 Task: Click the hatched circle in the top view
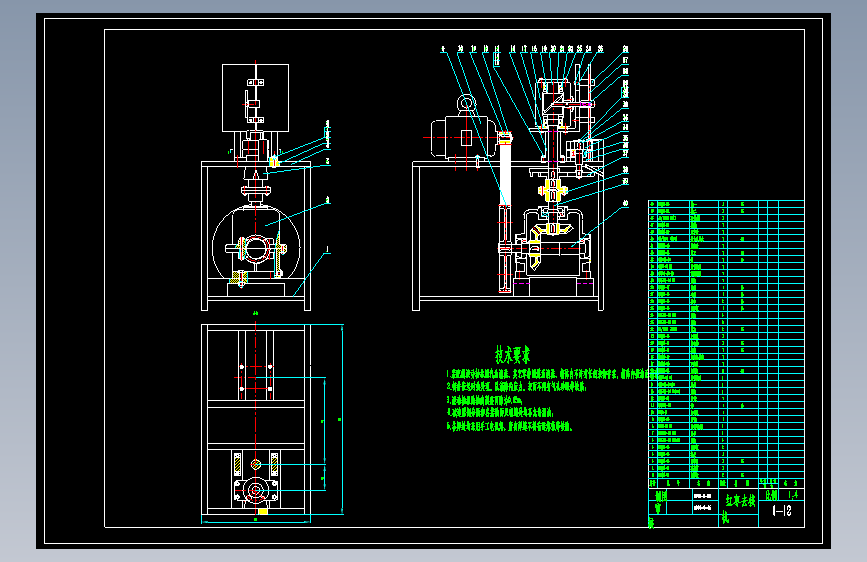click(255, 465)
